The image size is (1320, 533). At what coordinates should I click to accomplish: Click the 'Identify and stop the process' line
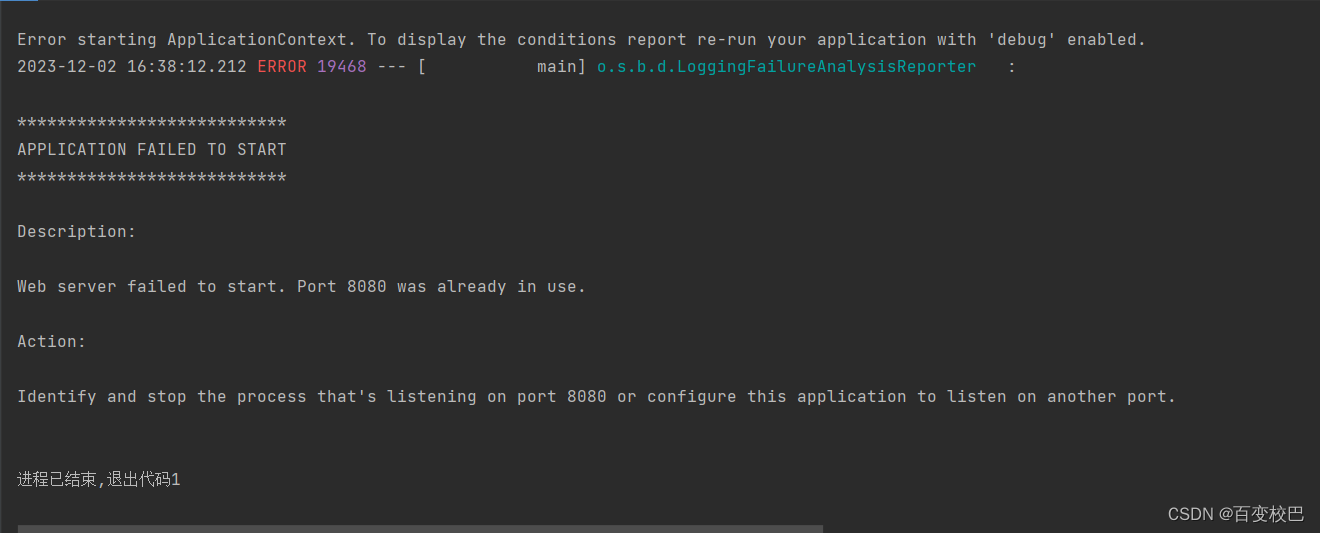click(x=596, y=397)
